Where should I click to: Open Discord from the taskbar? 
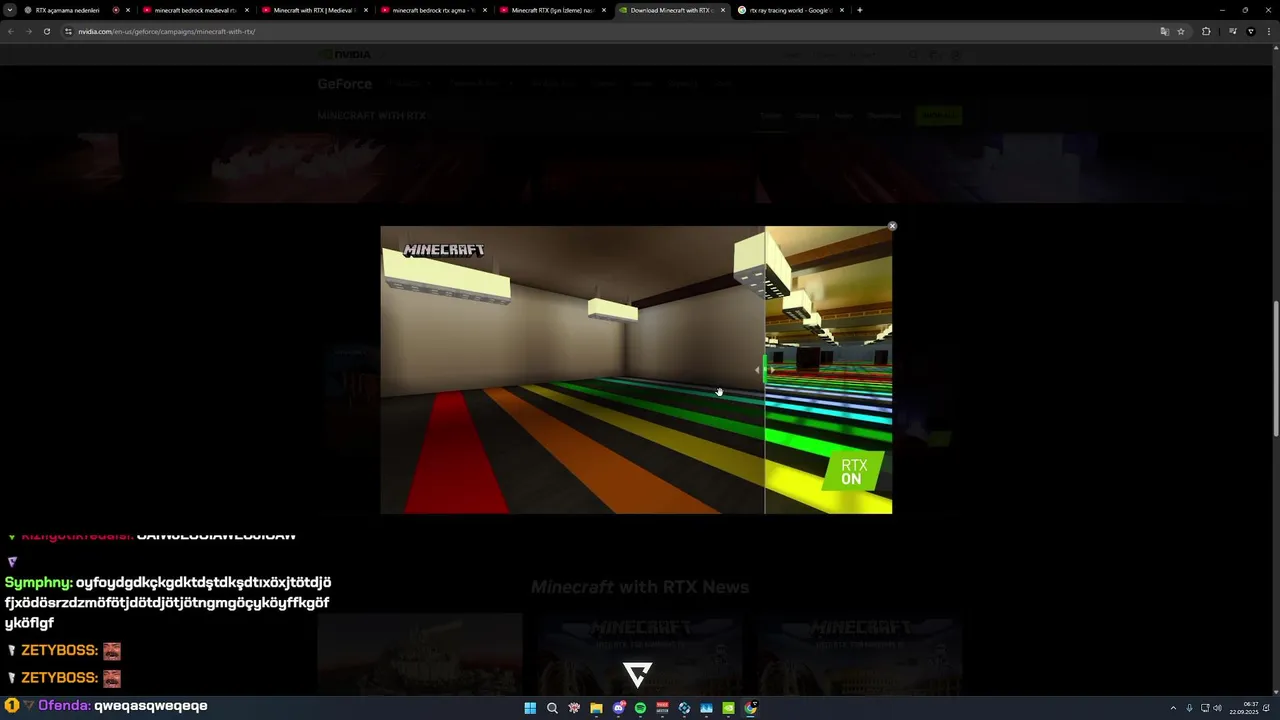pyautogui.click(x=618, y=708)
